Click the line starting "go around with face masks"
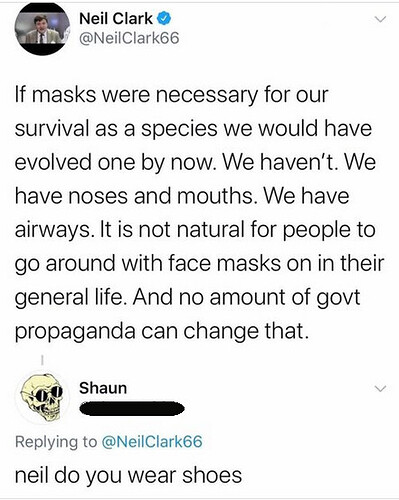The width and height of the screenshot is (399, 500). click(199, 264)
